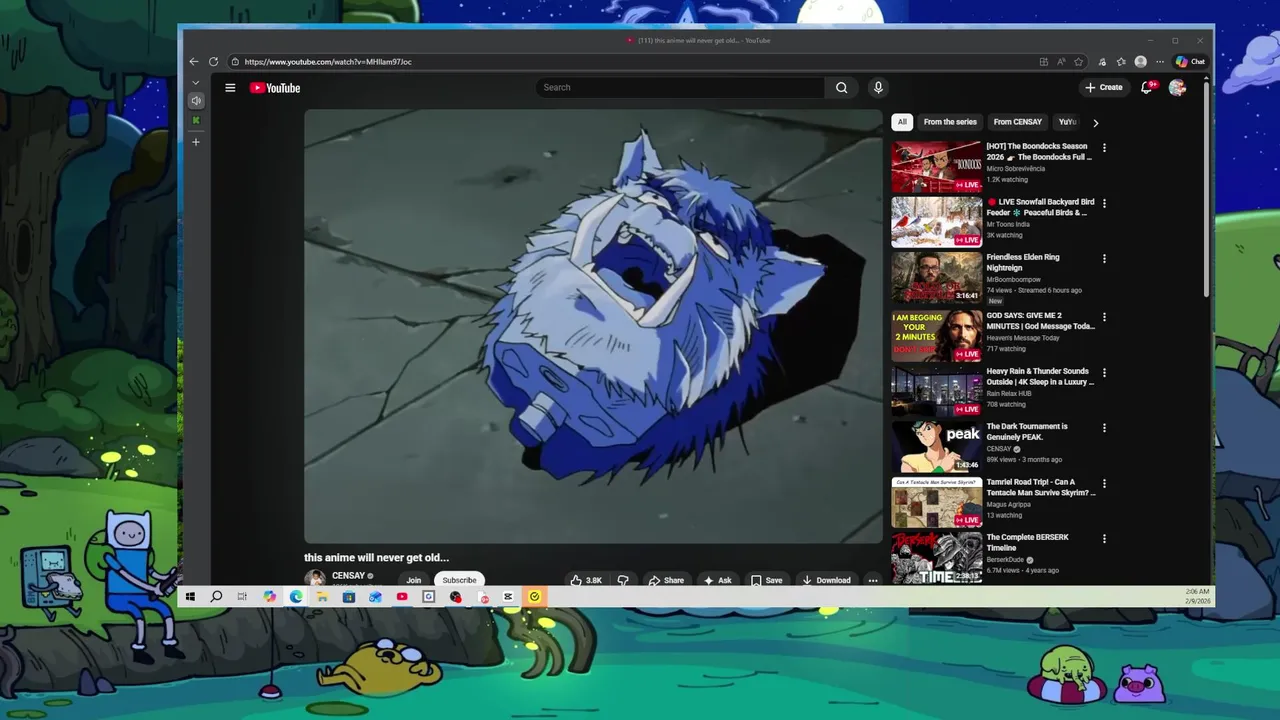
Task: Select the vertical tab playing audio
Action: pos(196,101)
